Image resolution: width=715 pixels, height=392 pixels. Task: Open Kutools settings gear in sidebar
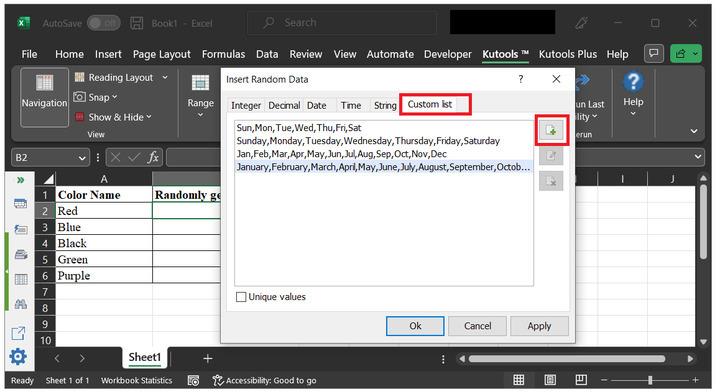18,356
